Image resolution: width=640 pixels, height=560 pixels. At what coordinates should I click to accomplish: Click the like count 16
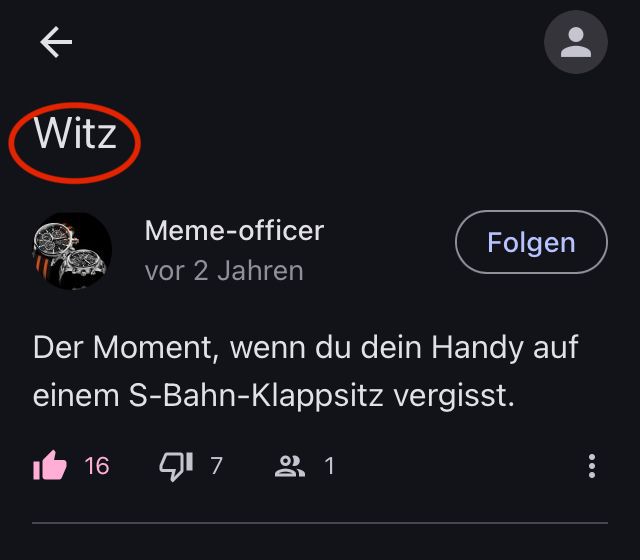(97, 466)
